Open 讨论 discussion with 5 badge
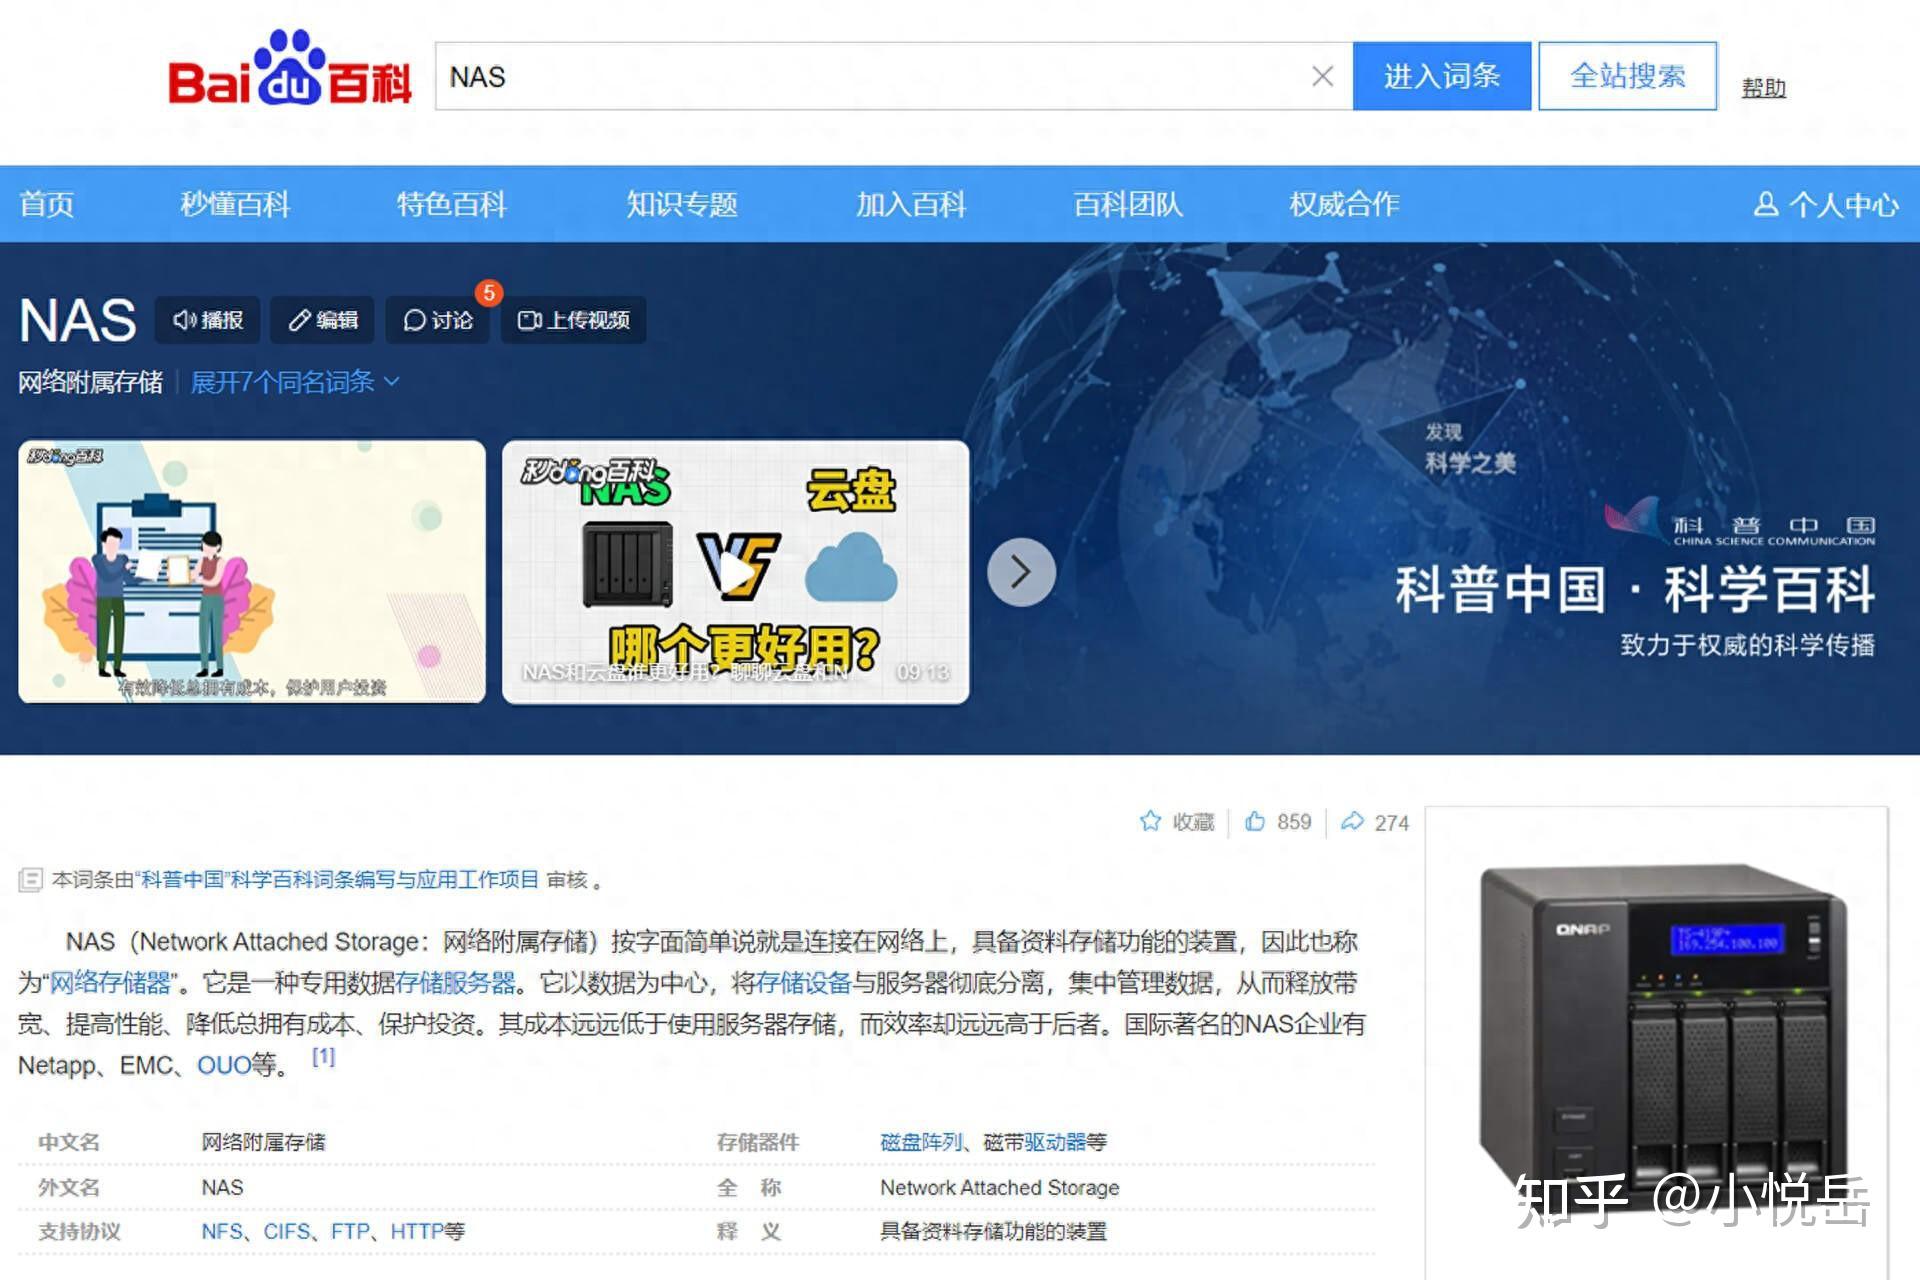The width and height of the screenshot is (1920, 1280). pyautogui.click(x=438, y=320)
